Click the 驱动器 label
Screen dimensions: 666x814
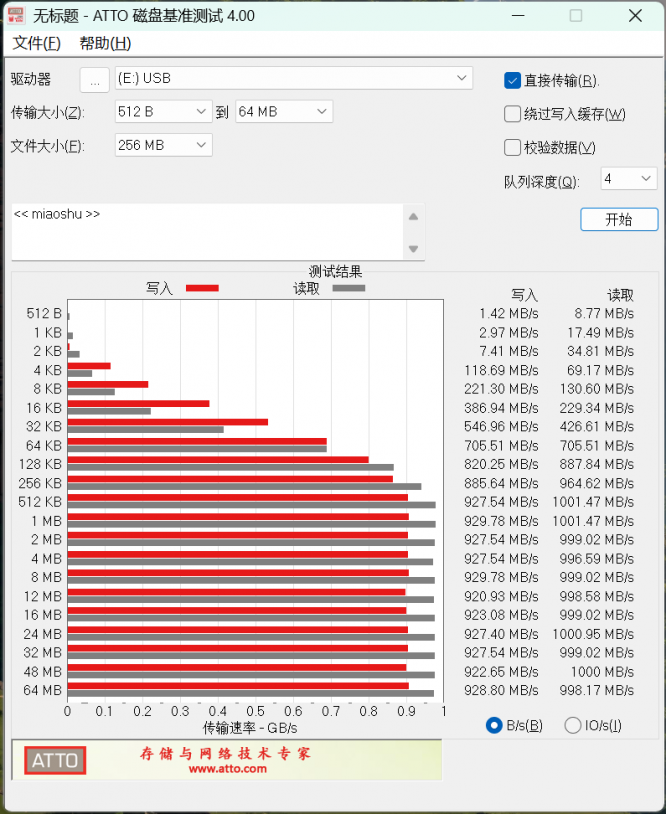pyautogui.click(x=31, y=79)
